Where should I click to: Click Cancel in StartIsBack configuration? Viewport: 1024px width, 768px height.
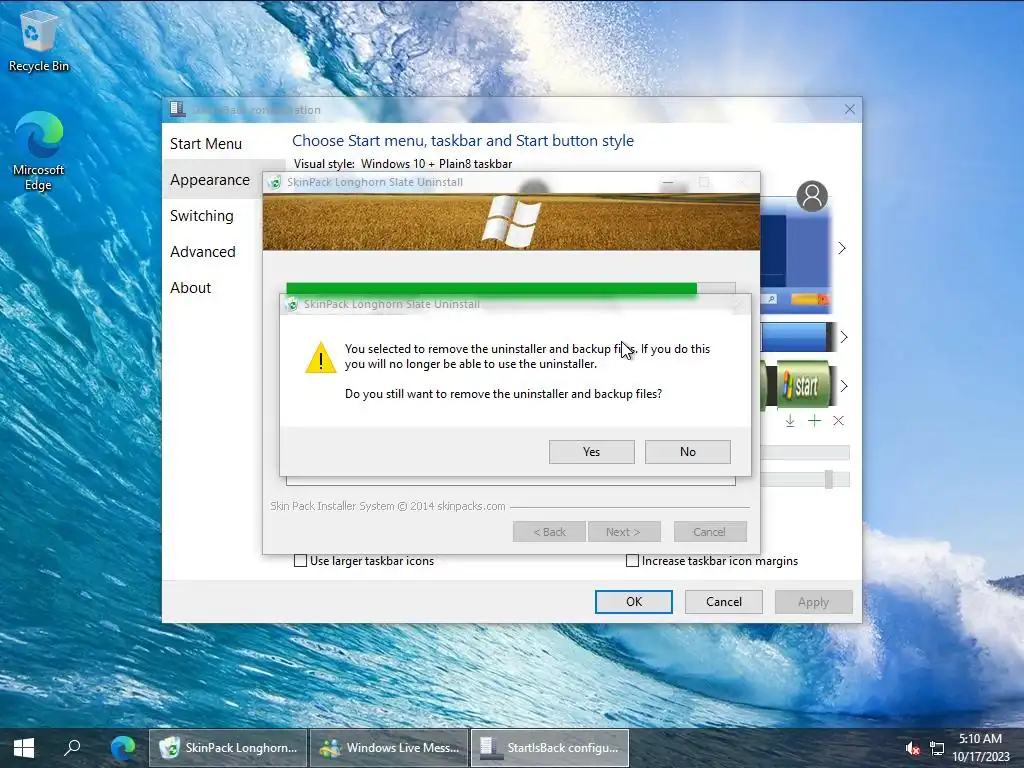tap(724, 601)
